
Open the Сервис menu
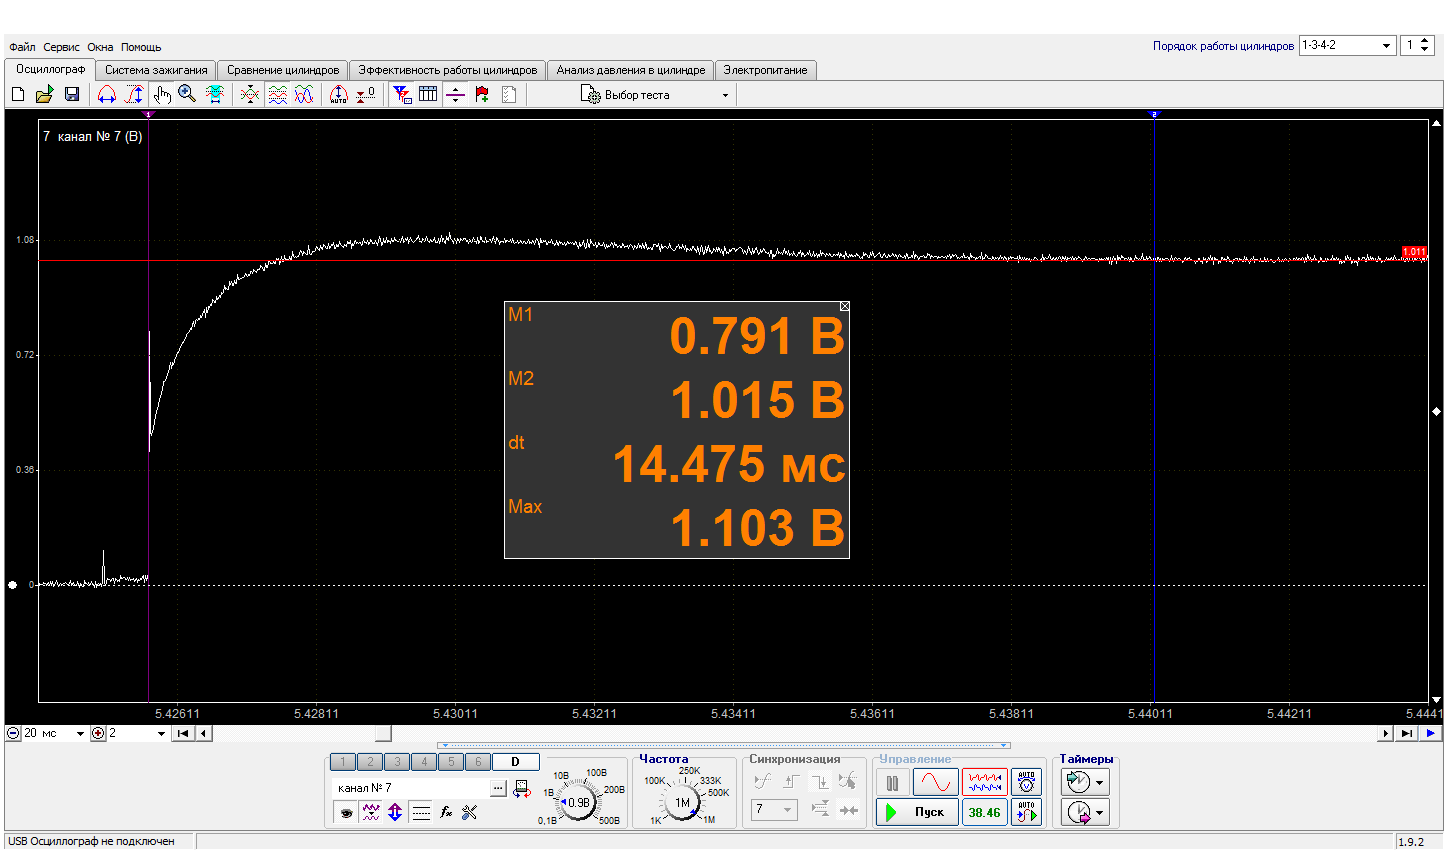click(x=61, y=47)
